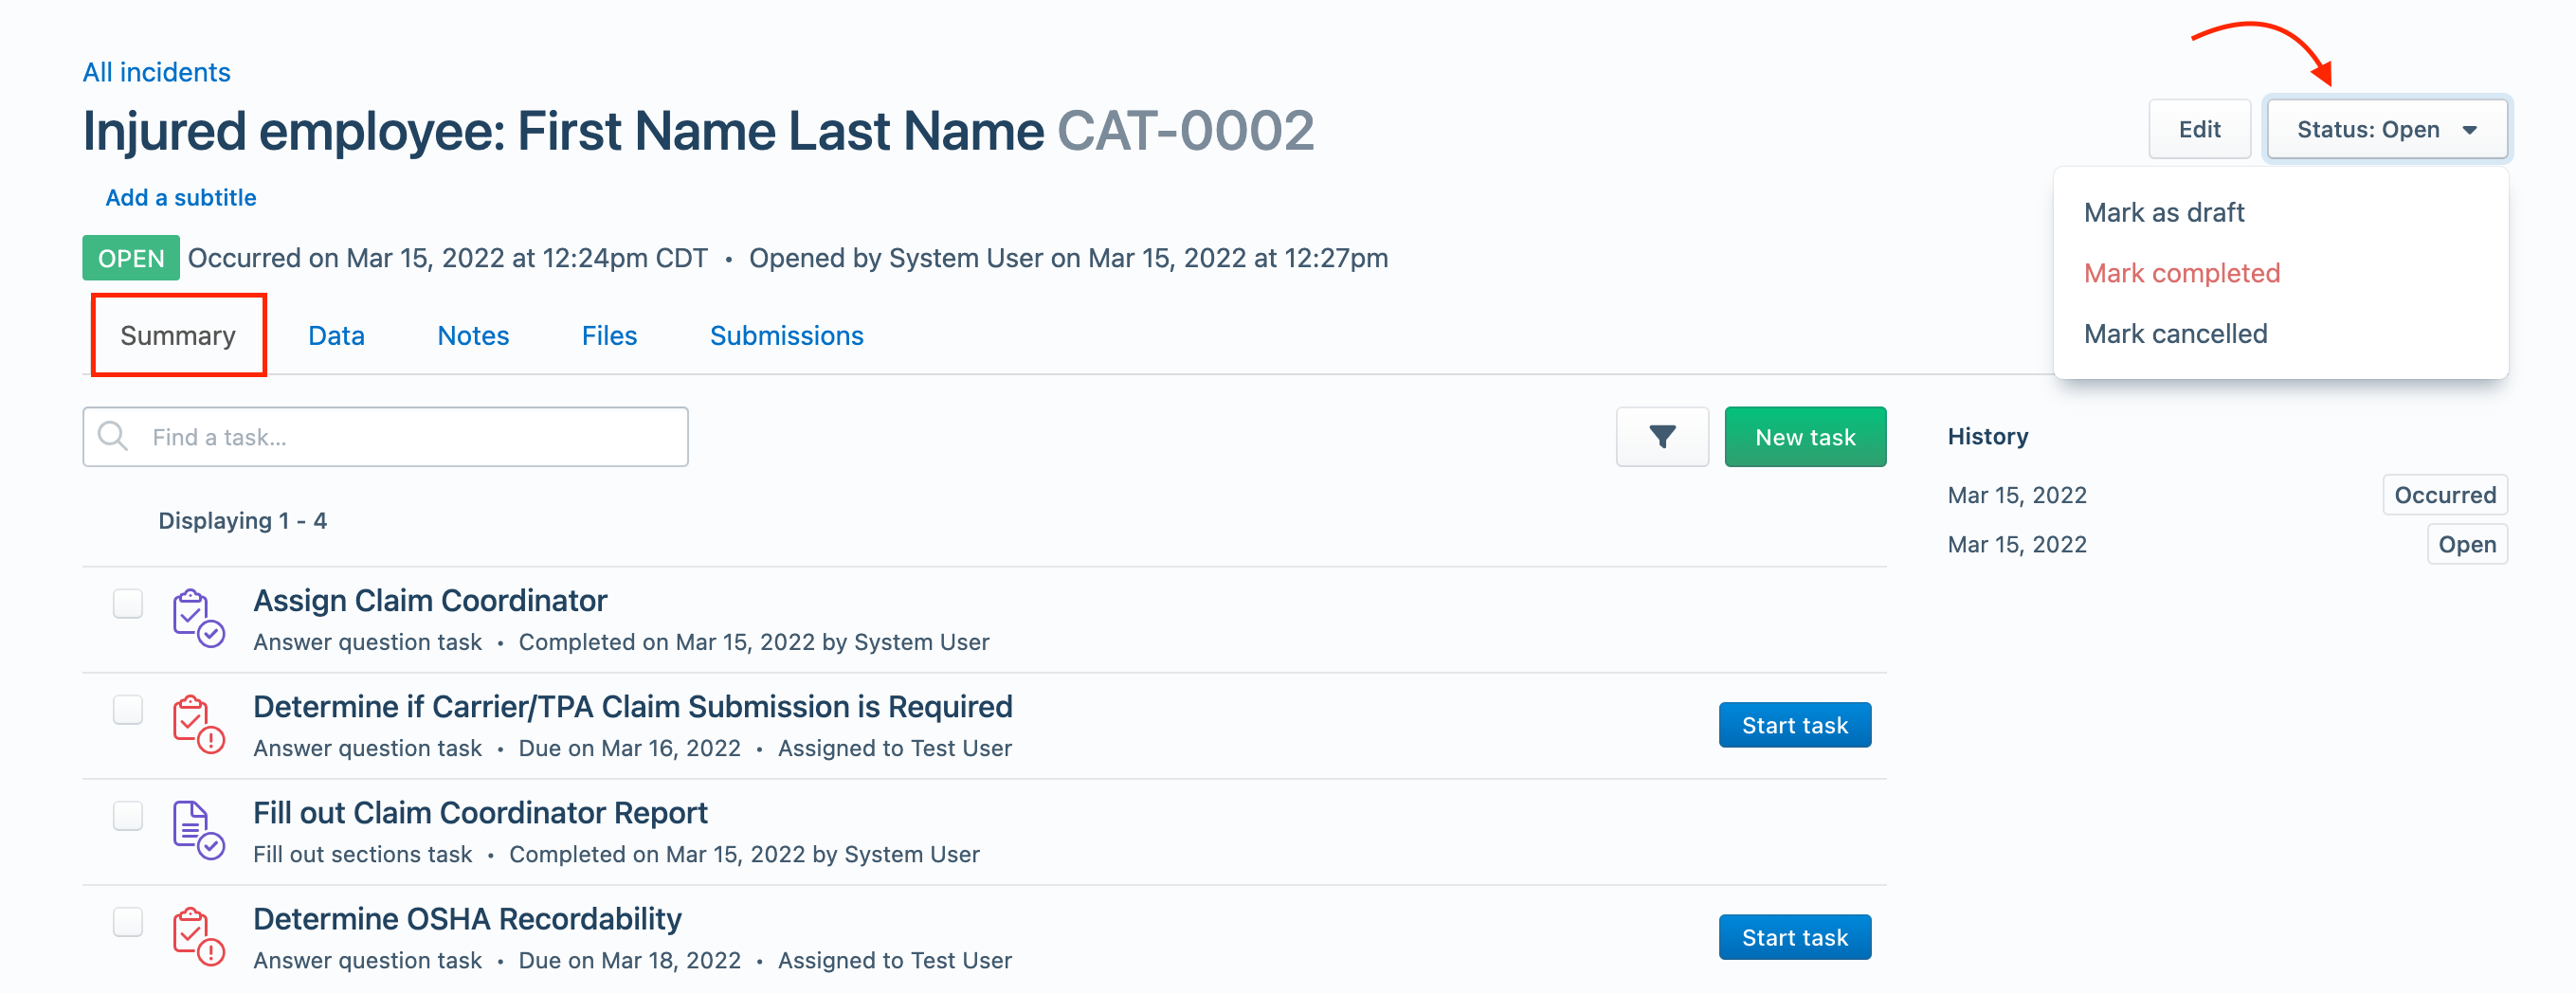The image size is (2576, 993).
Task: Go back to All incidents
Action: coord(156,72)
